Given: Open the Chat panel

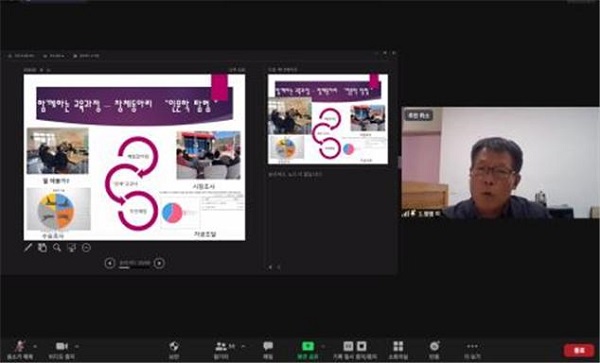Looking at the screenshot, I should click(268, 350).
